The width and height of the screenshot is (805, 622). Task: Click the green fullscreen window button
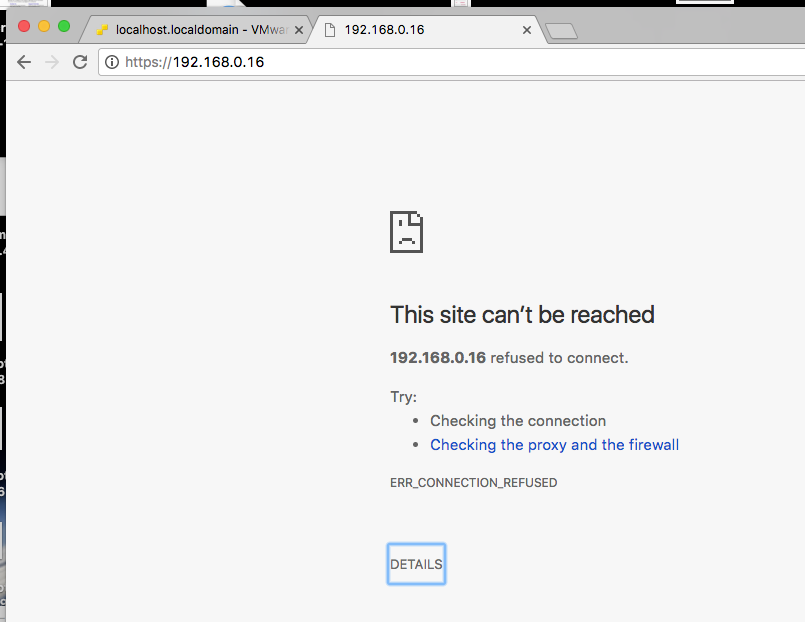click(64, 26)
